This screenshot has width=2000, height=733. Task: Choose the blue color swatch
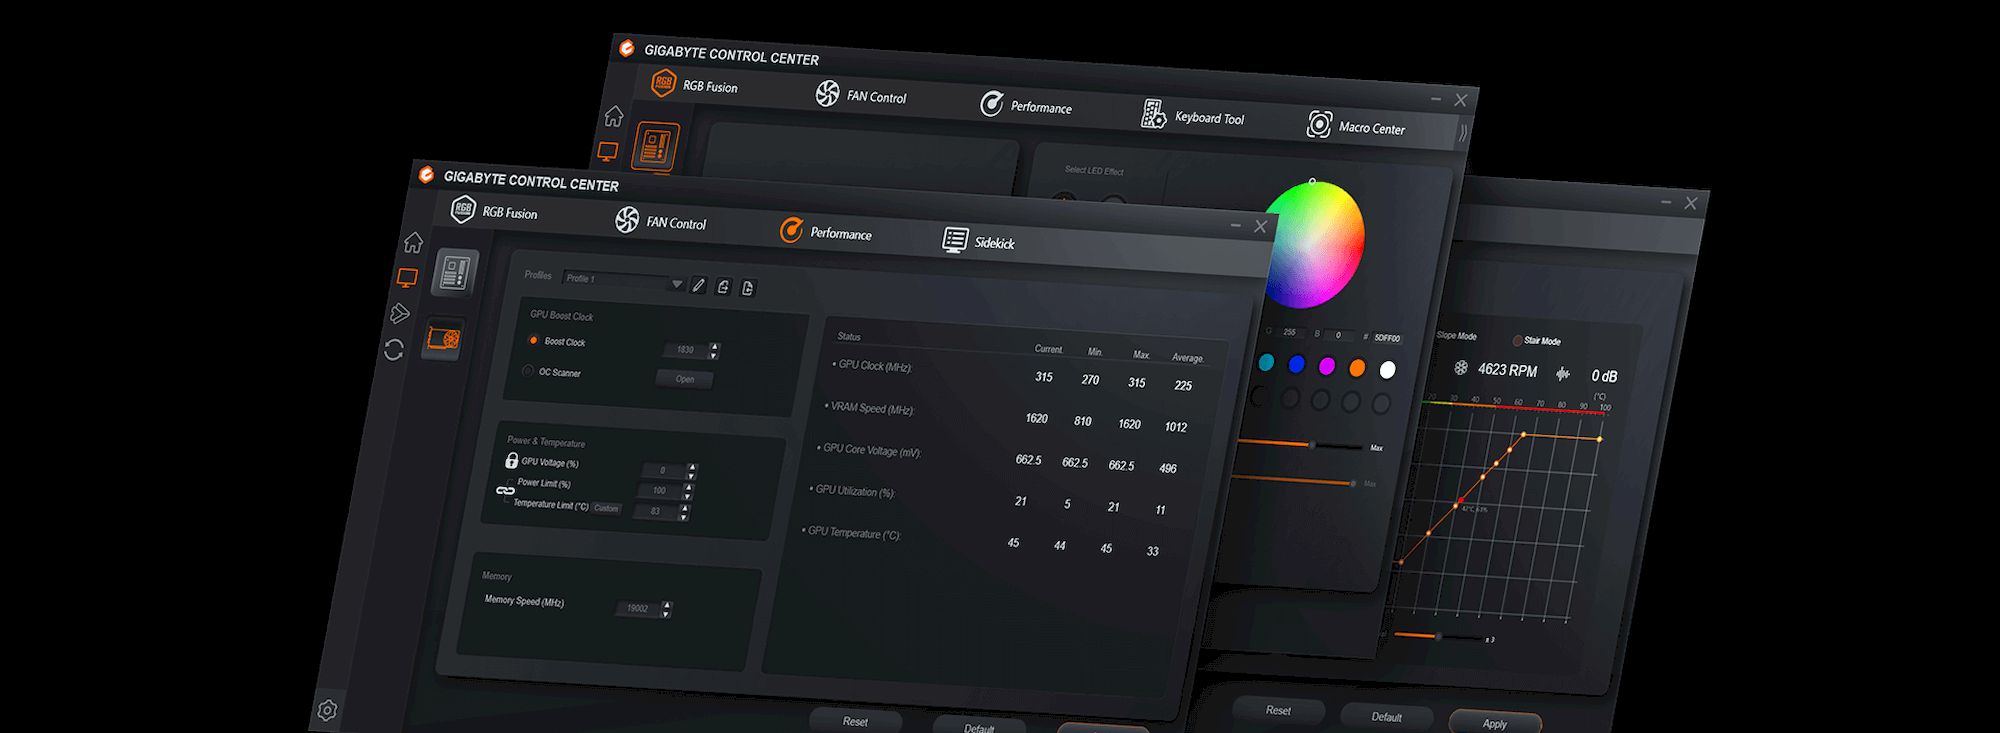point(1297,365)
